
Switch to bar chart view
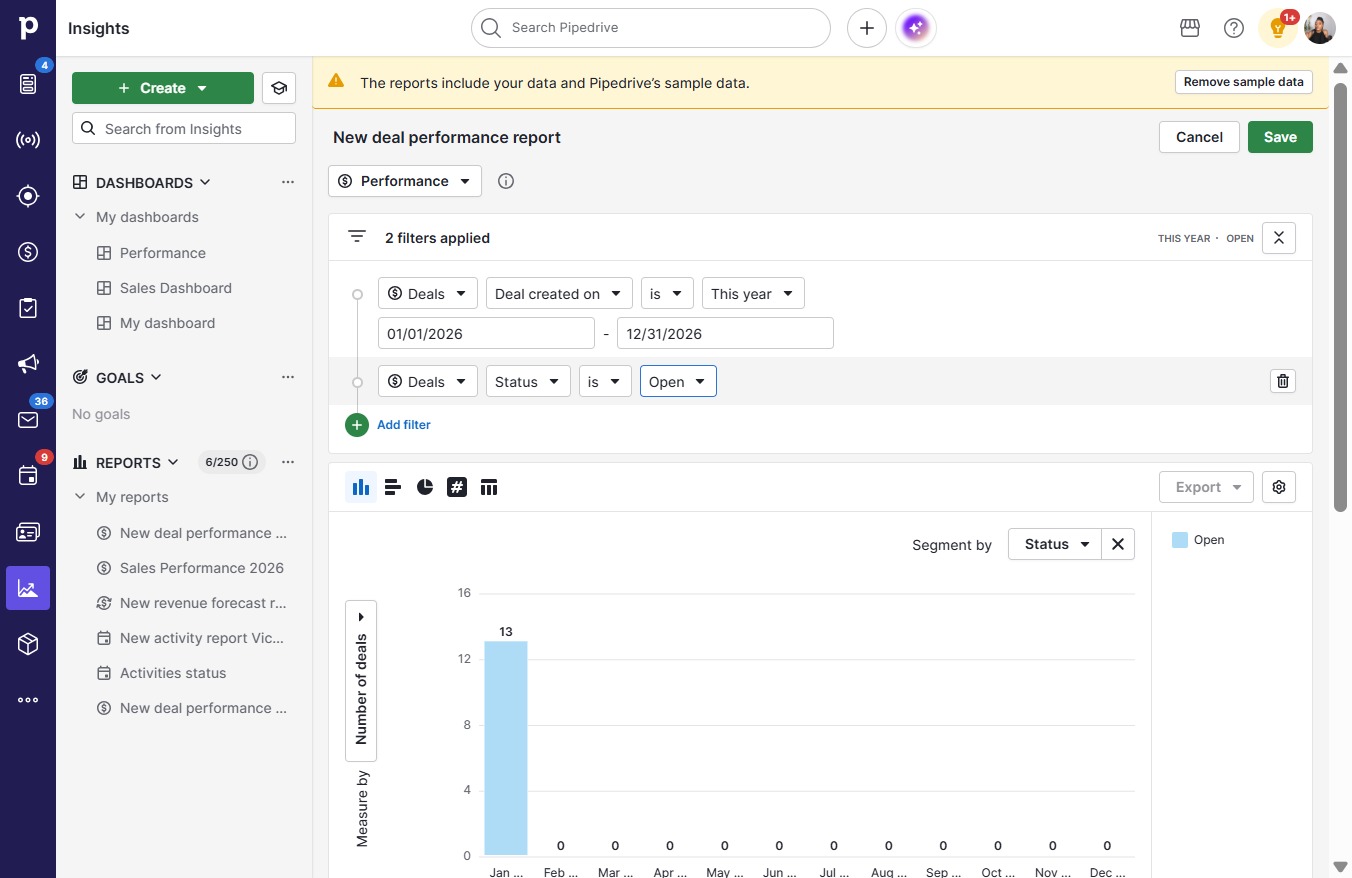[393, 487]
